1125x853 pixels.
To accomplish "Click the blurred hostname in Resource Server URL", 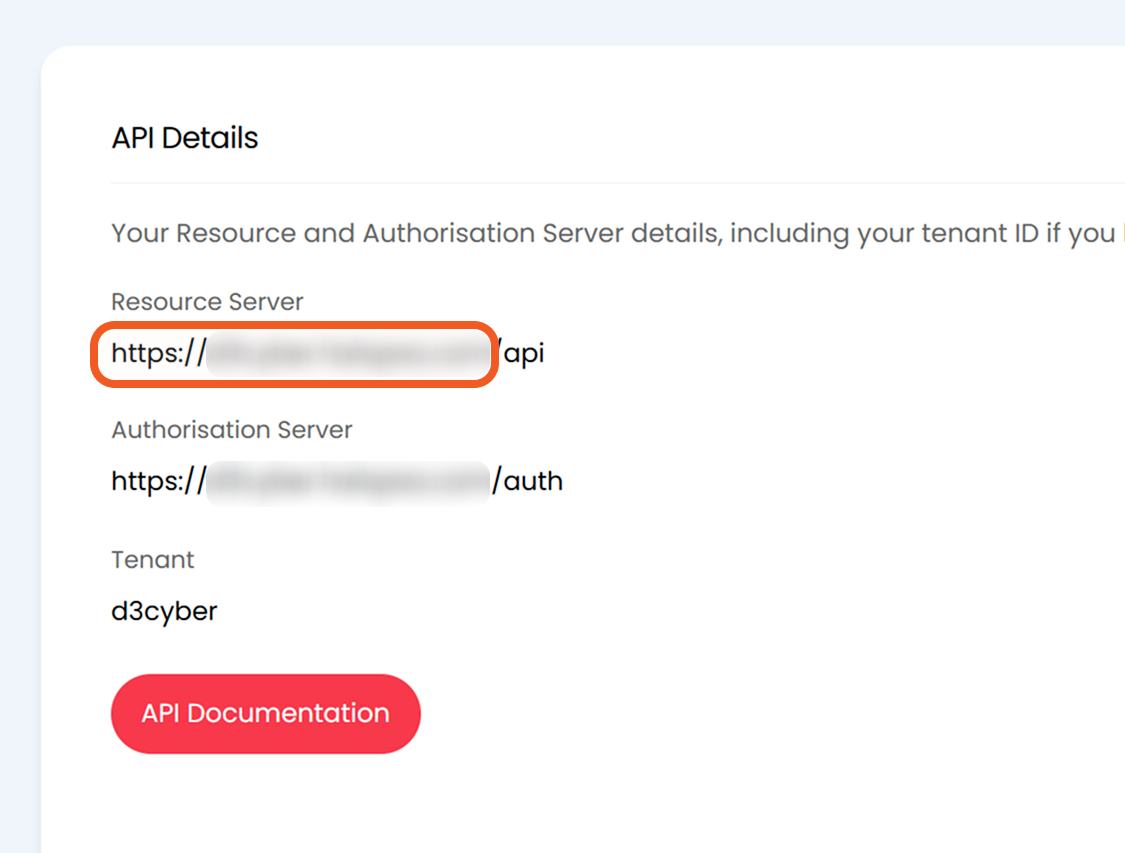I will 350,353.
